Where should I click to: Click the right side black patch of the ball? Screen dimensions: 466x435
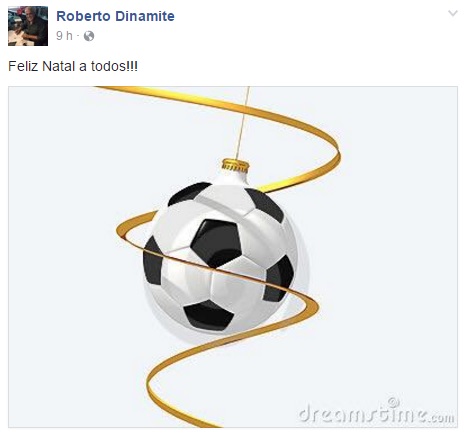coord(279,279)
